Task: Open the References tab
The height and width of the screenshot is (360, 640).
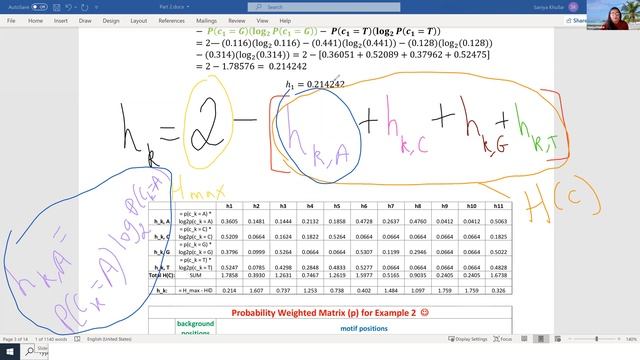Action: tap(171, 21)
